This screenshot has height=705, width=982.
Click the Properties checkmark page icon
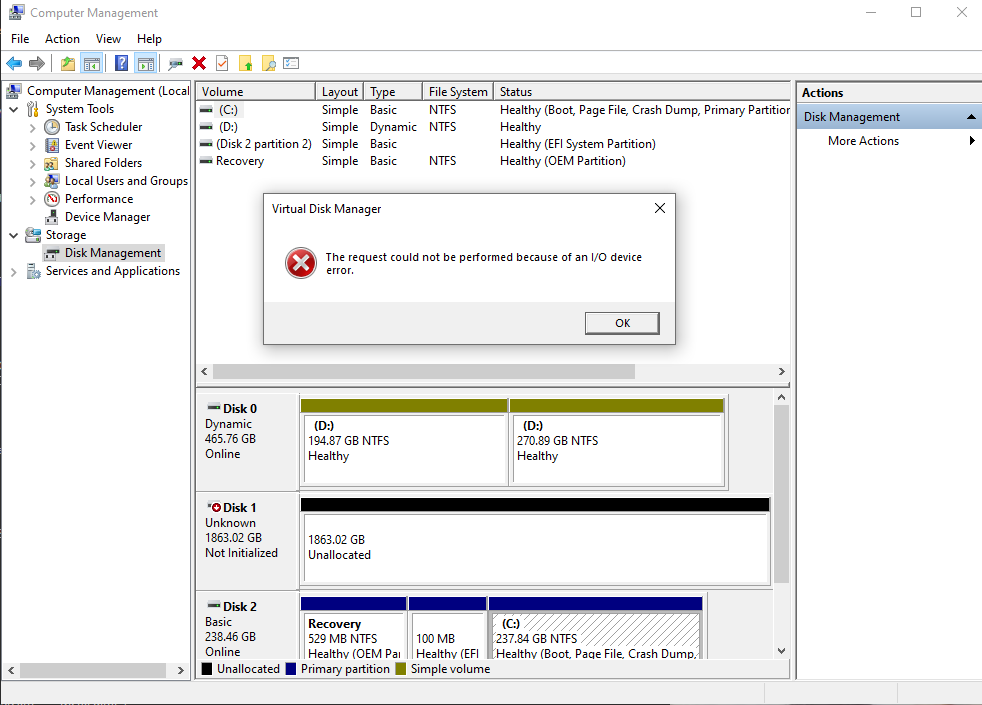[222, 63]
